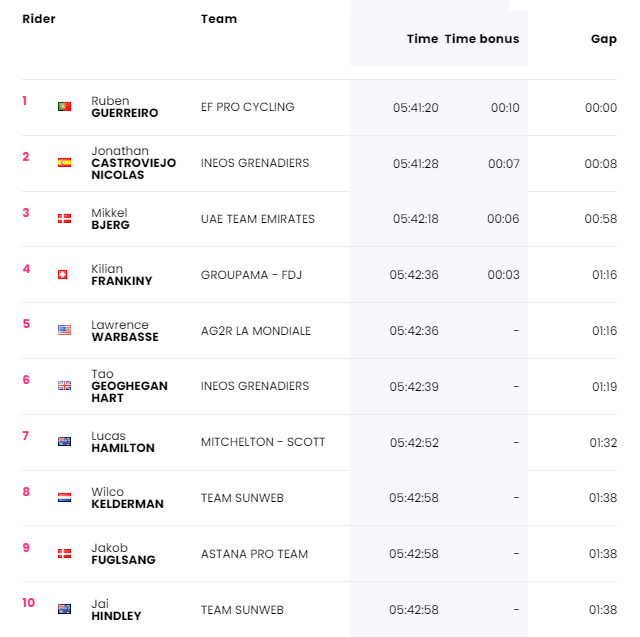Sort results by the Time column header

click(x=422, y=39)
